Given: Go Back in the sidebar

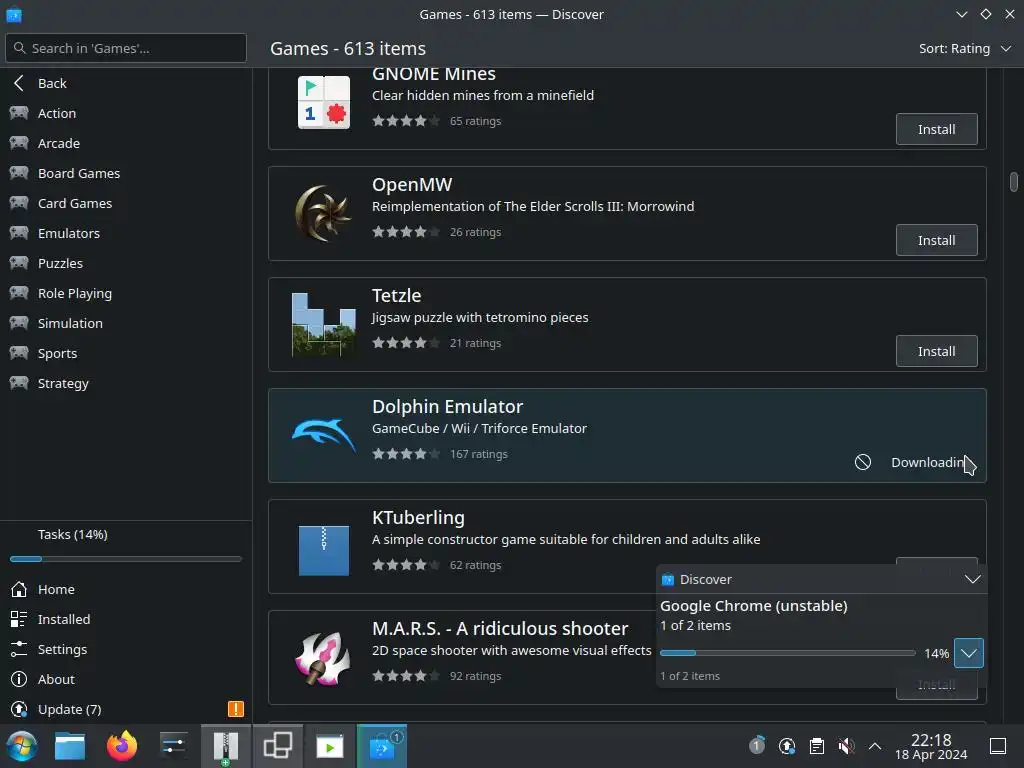Looking at the screenshot, I should tap(124, 83).
